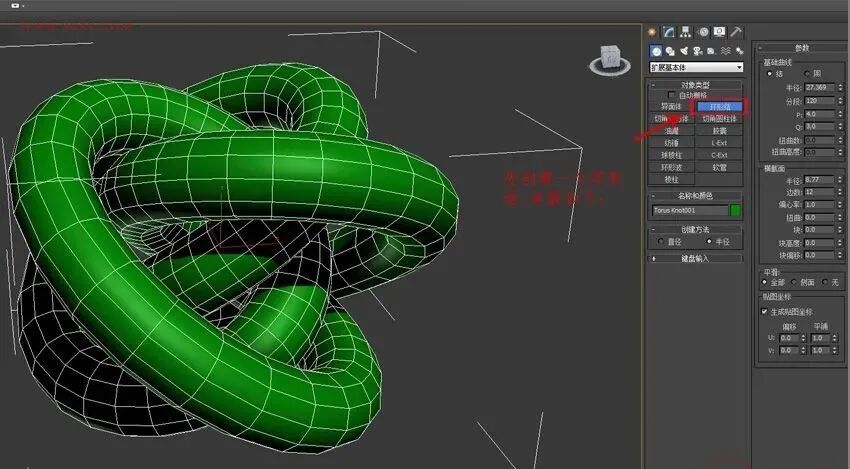850x469 pixels.
Task: Select the 结 base curve radio button
Action: click(770, 73)
